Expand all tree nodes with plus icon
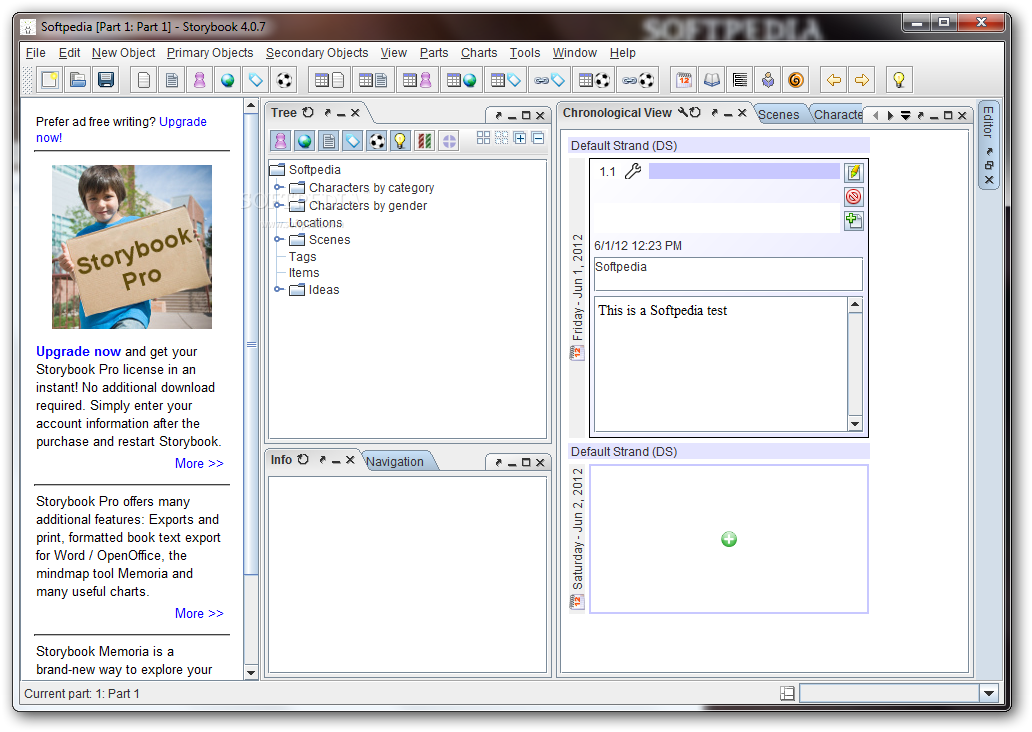The width and height of the screenshot is (1032, 732). 520,138
